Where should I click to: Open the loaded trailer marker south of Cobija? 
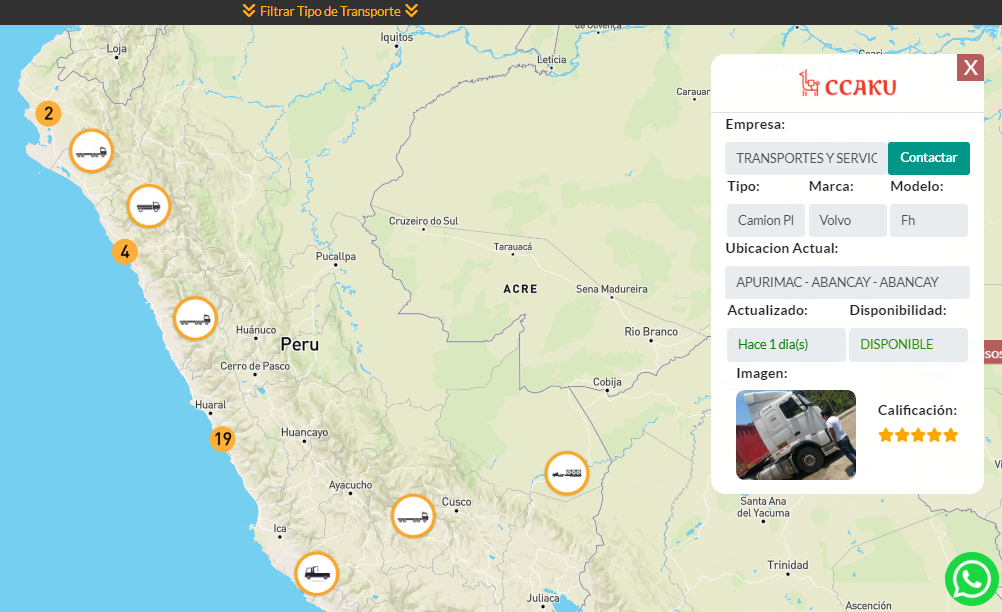click(566, 473)
